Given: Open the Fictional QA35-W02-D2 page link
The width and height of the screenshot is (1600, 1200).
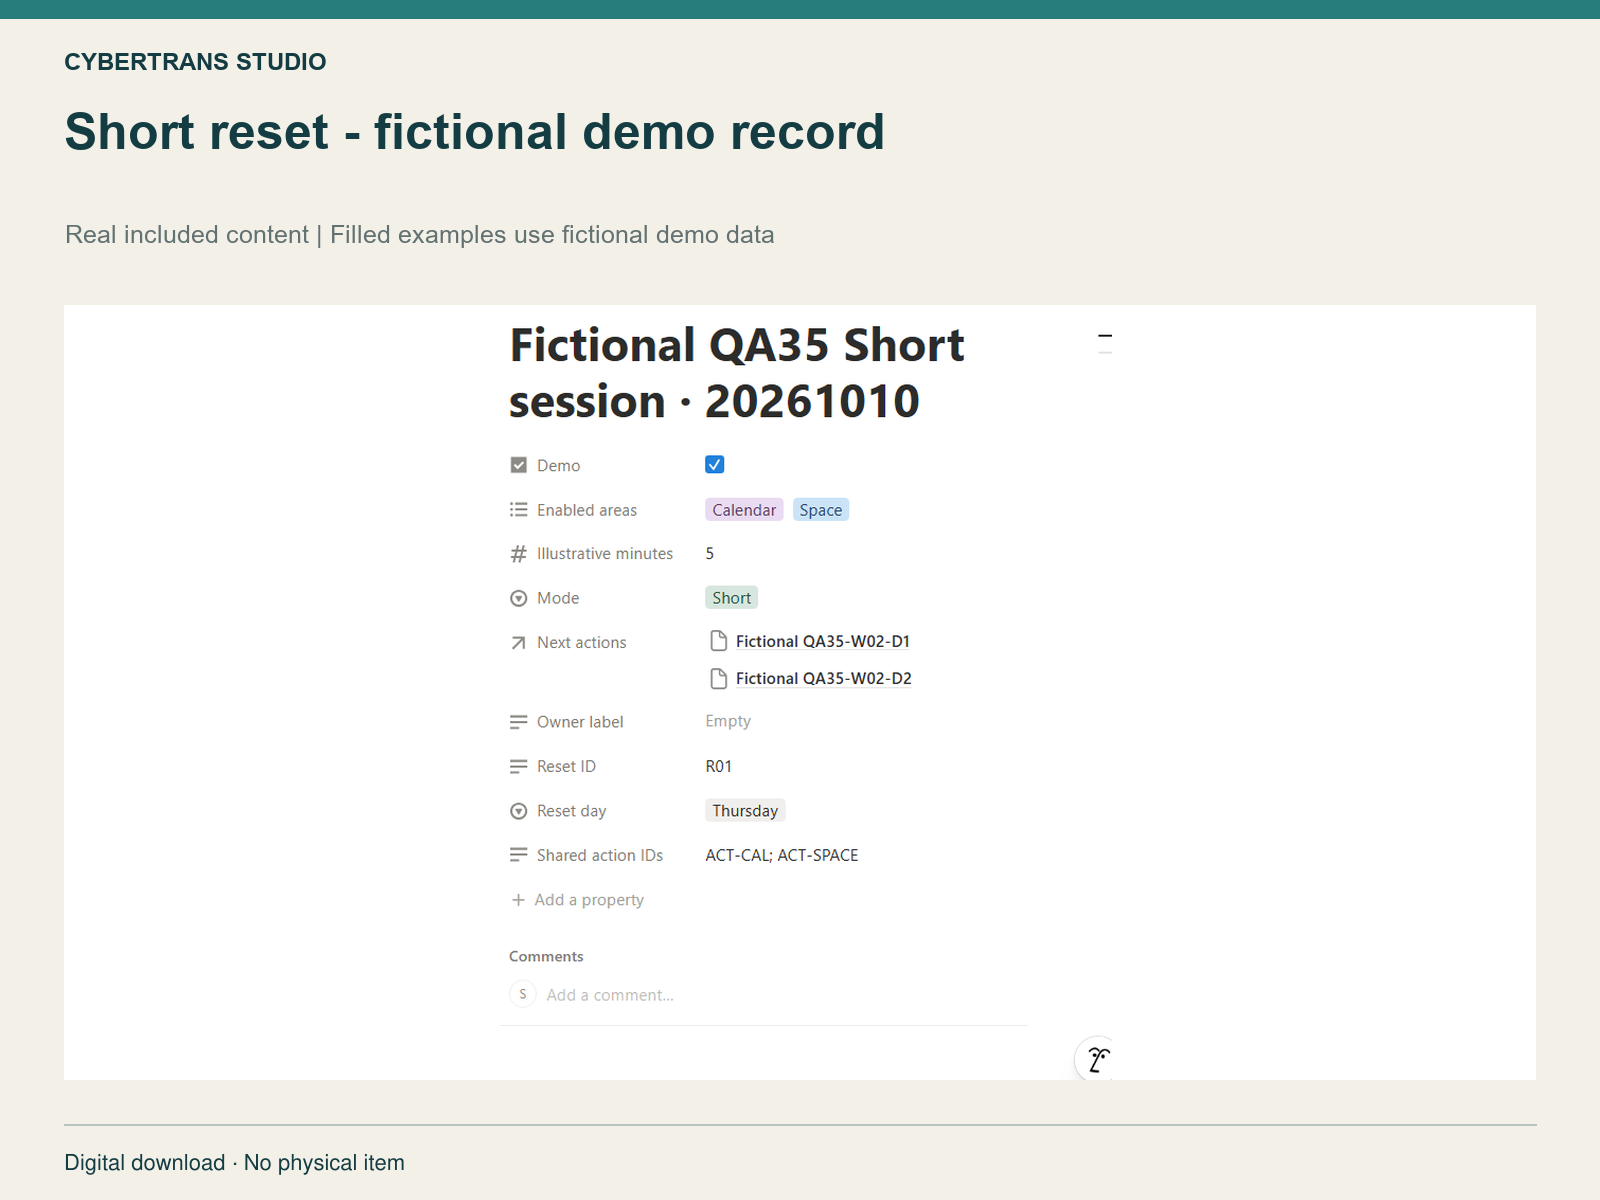Looking at the screenshot, I should [823, 678].
